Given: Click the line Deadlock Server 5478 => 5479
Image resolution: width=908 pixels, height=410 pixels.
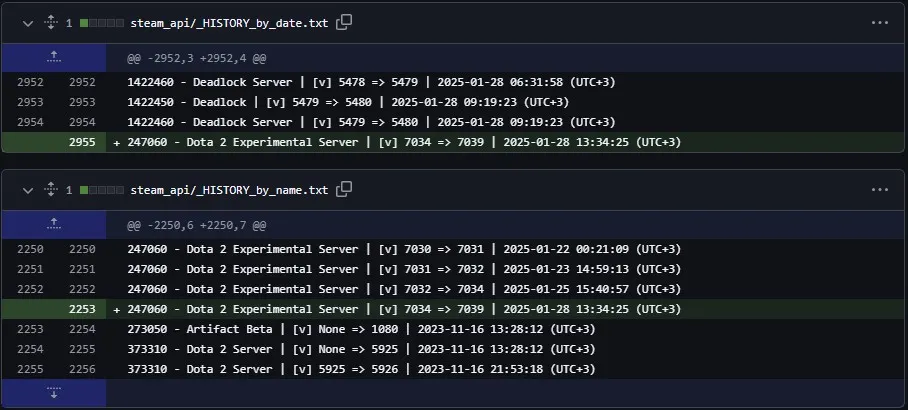Looking at the screenshot, I should tap(371, 82).
